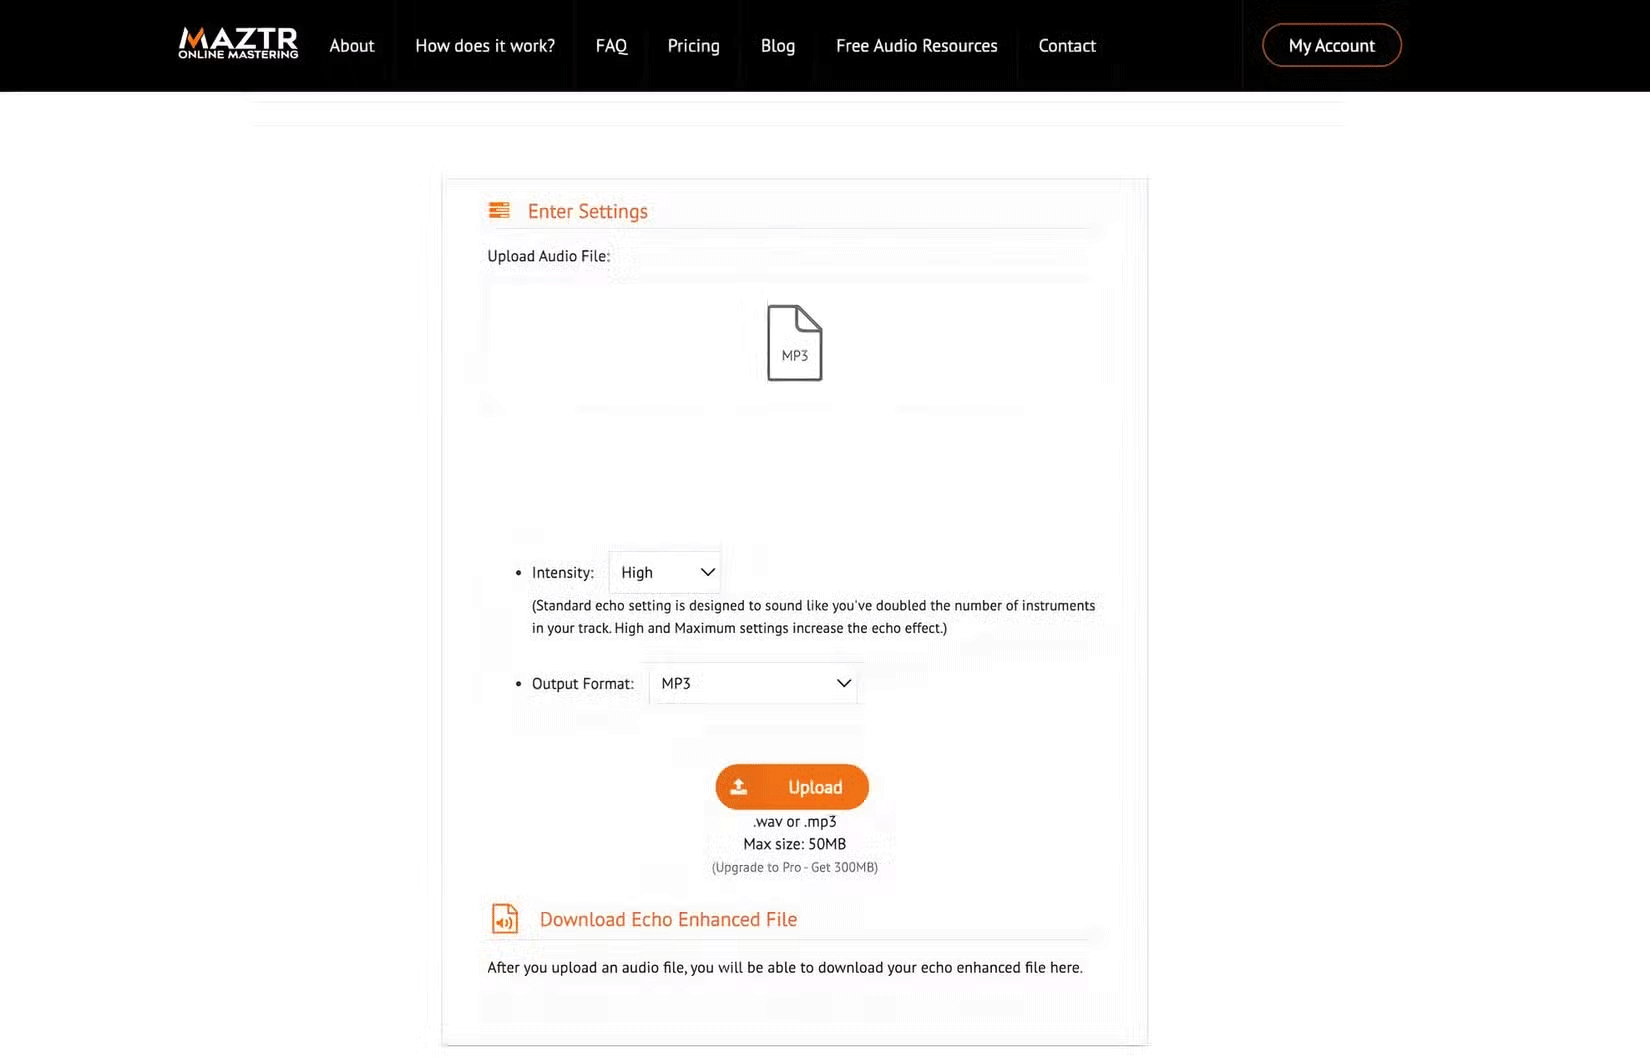Viewport: 1650px width, 1062px height.
Task: Click the Download Echo Enhanced File audio icon
Action: (505, 918)
